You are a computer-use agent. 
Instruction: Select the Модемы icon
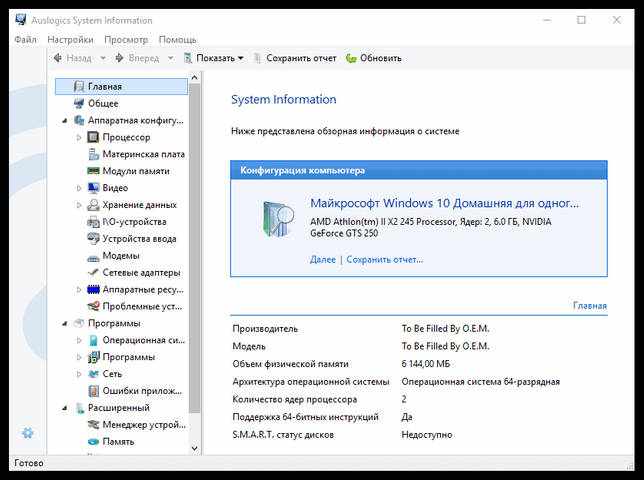point(93,257)
